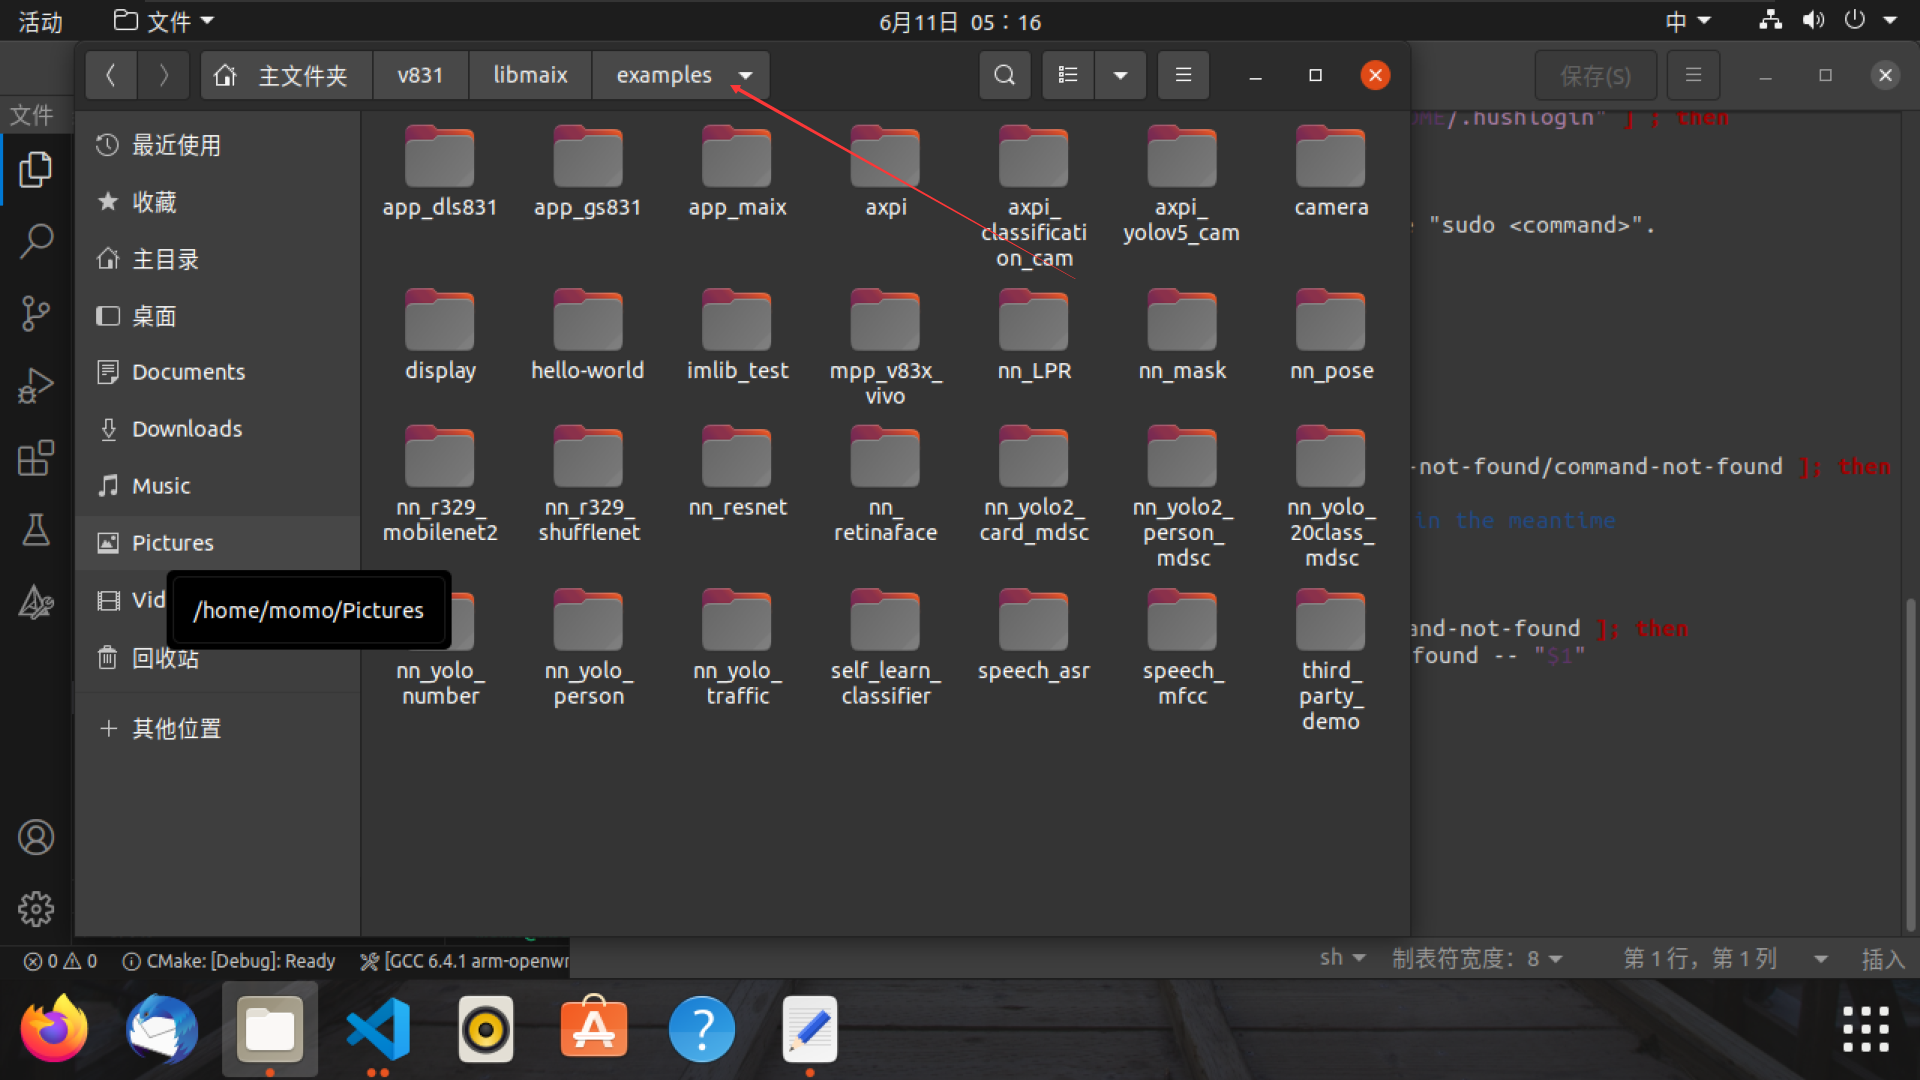Image resolution: width=1920 pixels, height=1080 pixels.
Task: Expand the examples path dropdown arrow
Action: [745, 75]
